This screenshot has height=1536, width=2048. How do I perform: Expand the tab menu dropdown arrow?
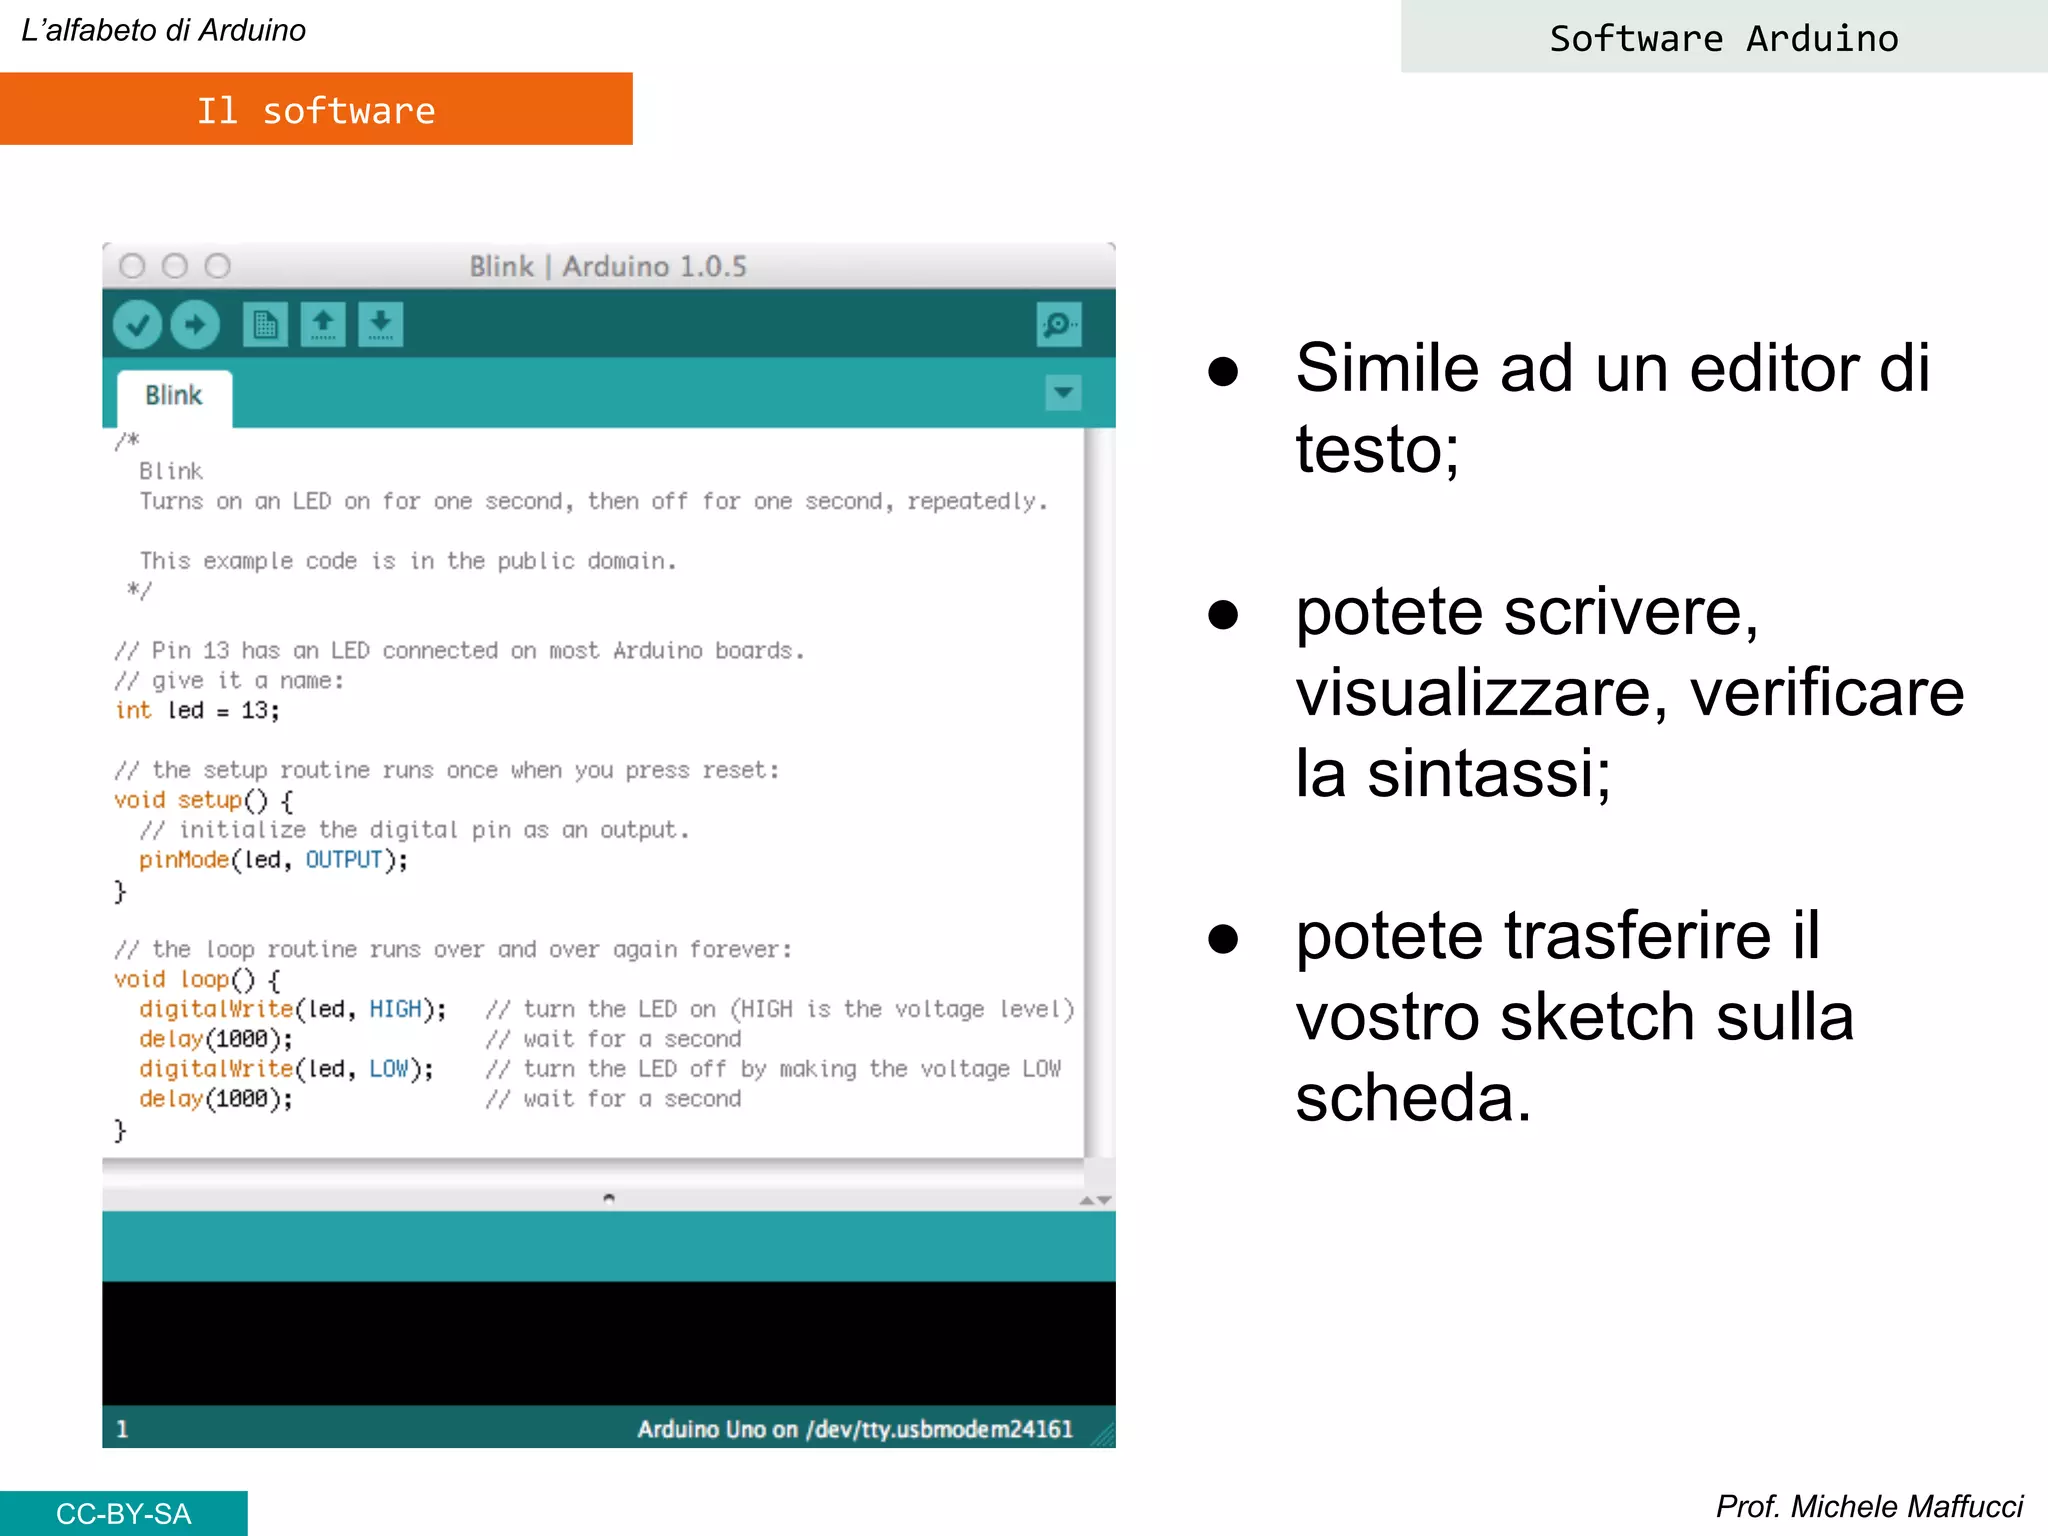(1064, 393)
